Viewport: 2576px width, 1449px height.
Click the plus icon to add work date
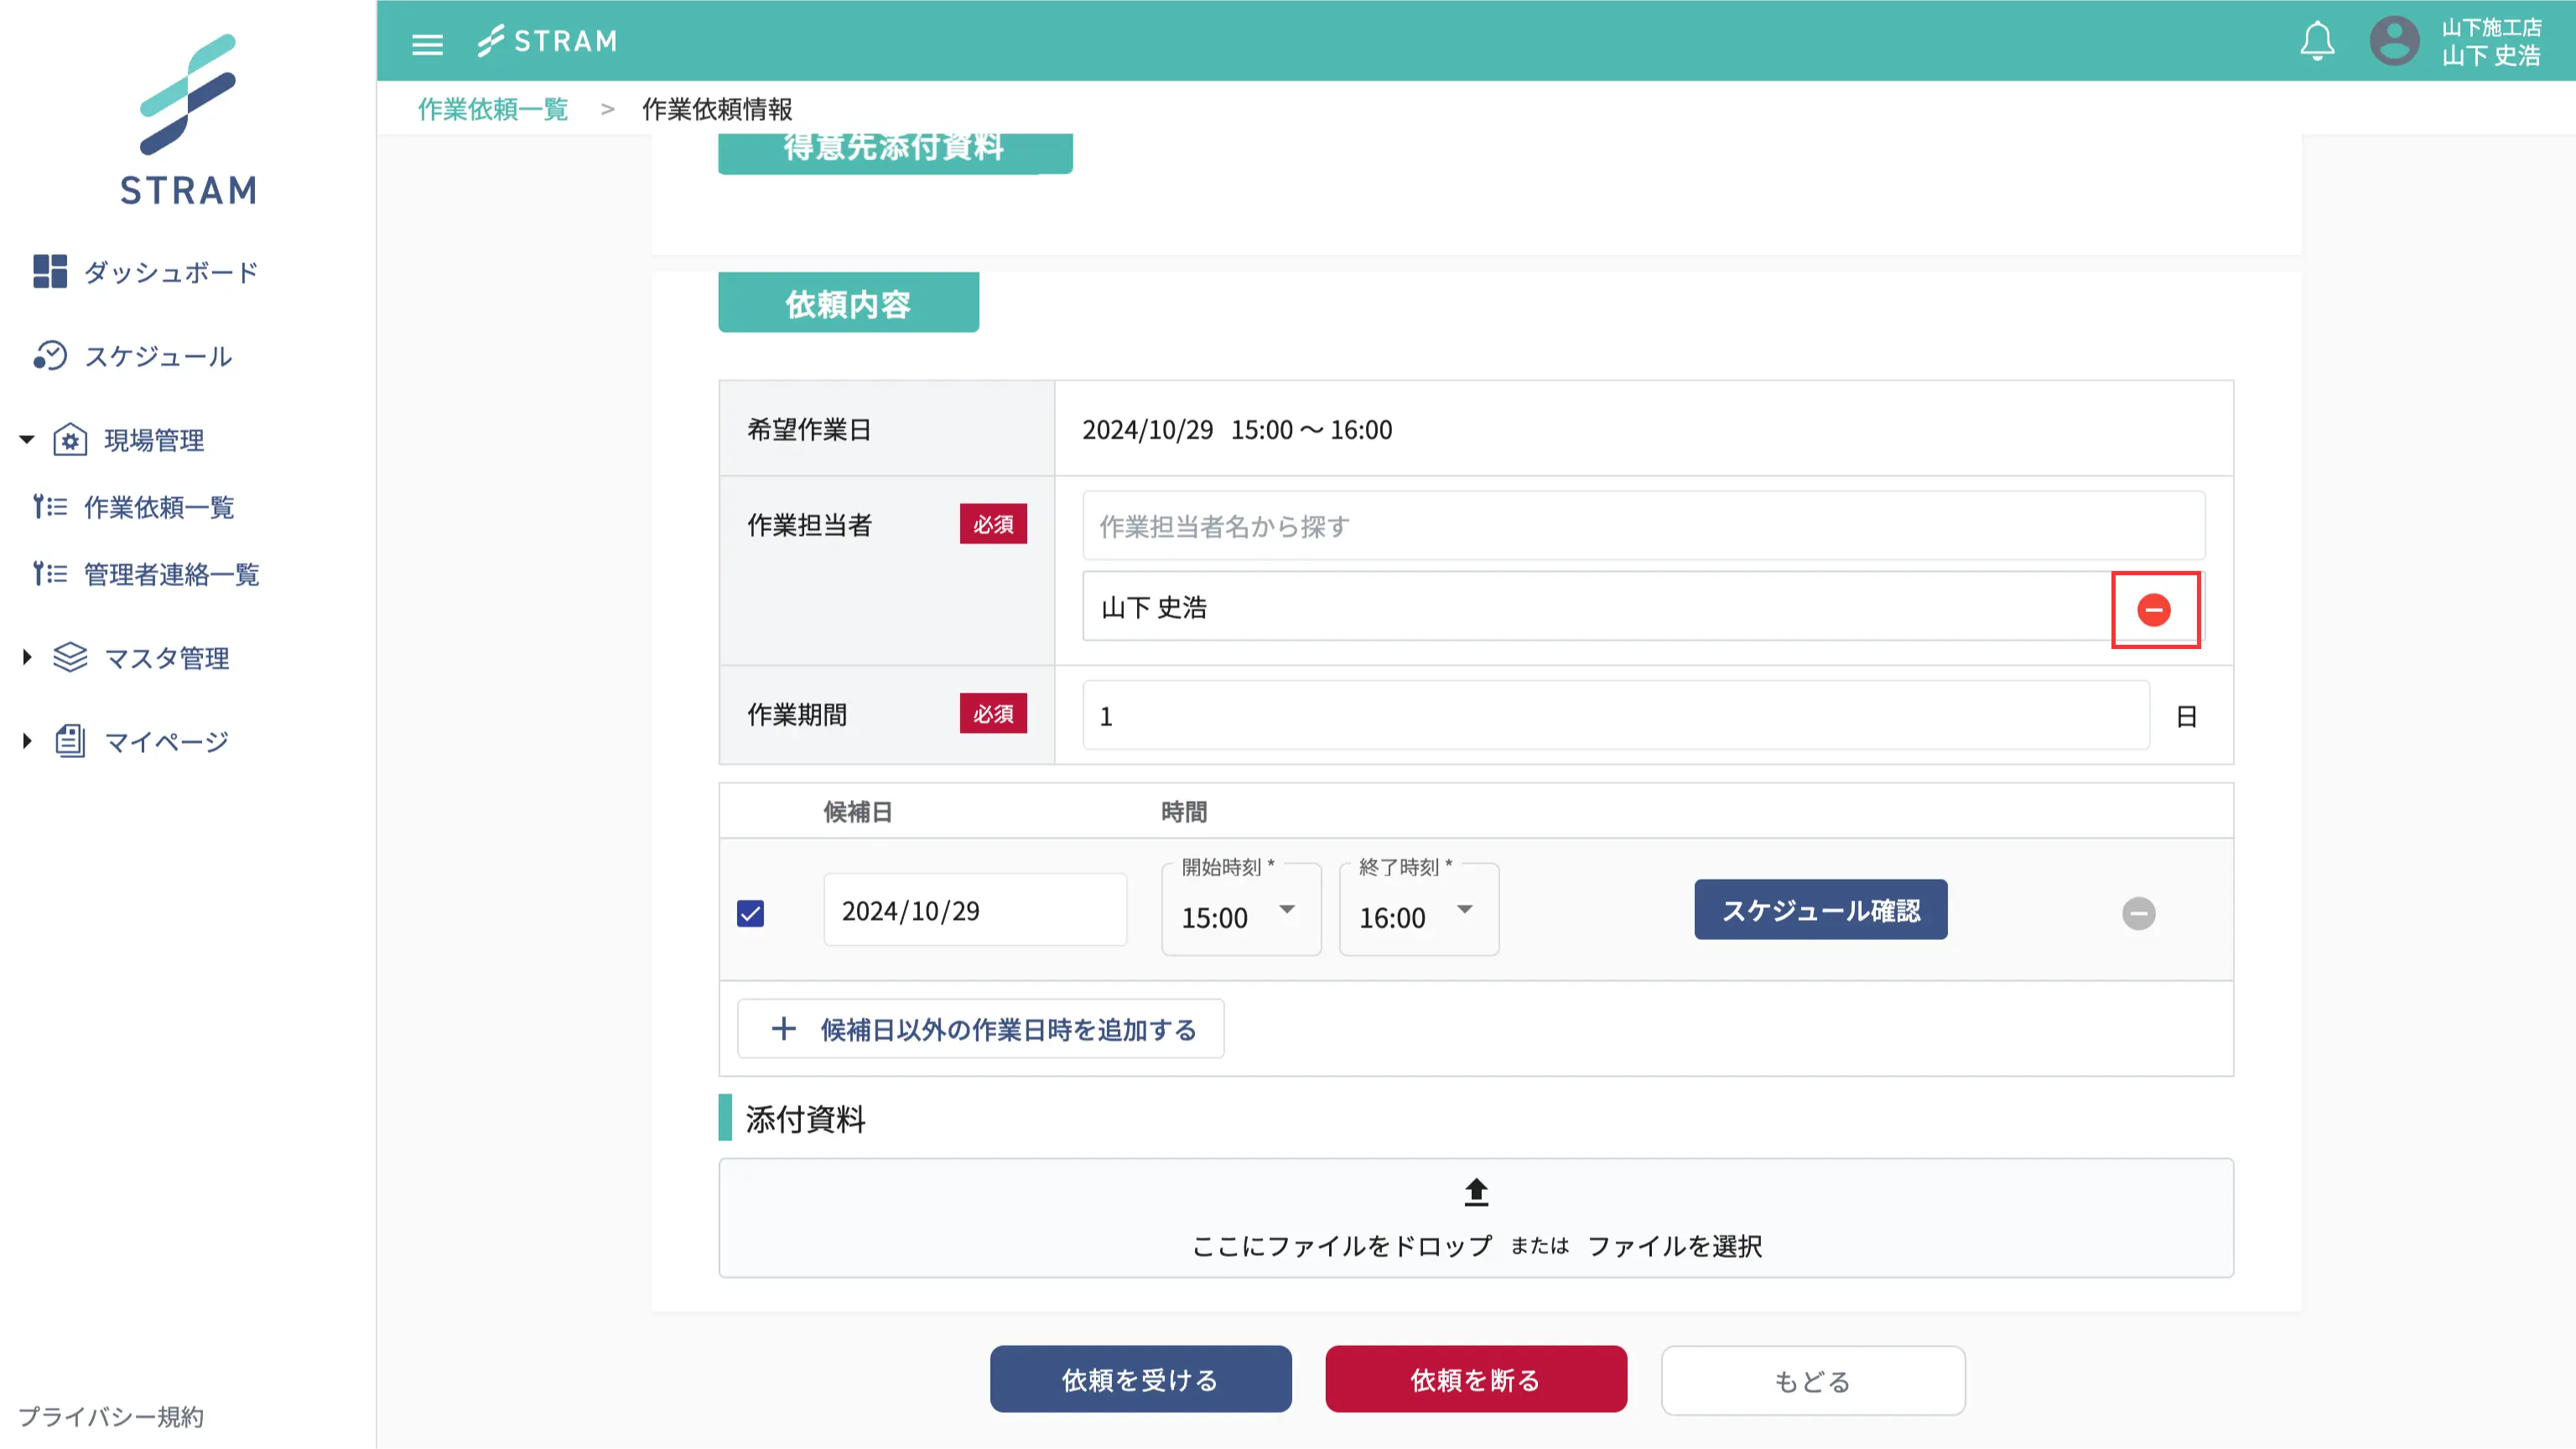click(x=784, y=1029)
